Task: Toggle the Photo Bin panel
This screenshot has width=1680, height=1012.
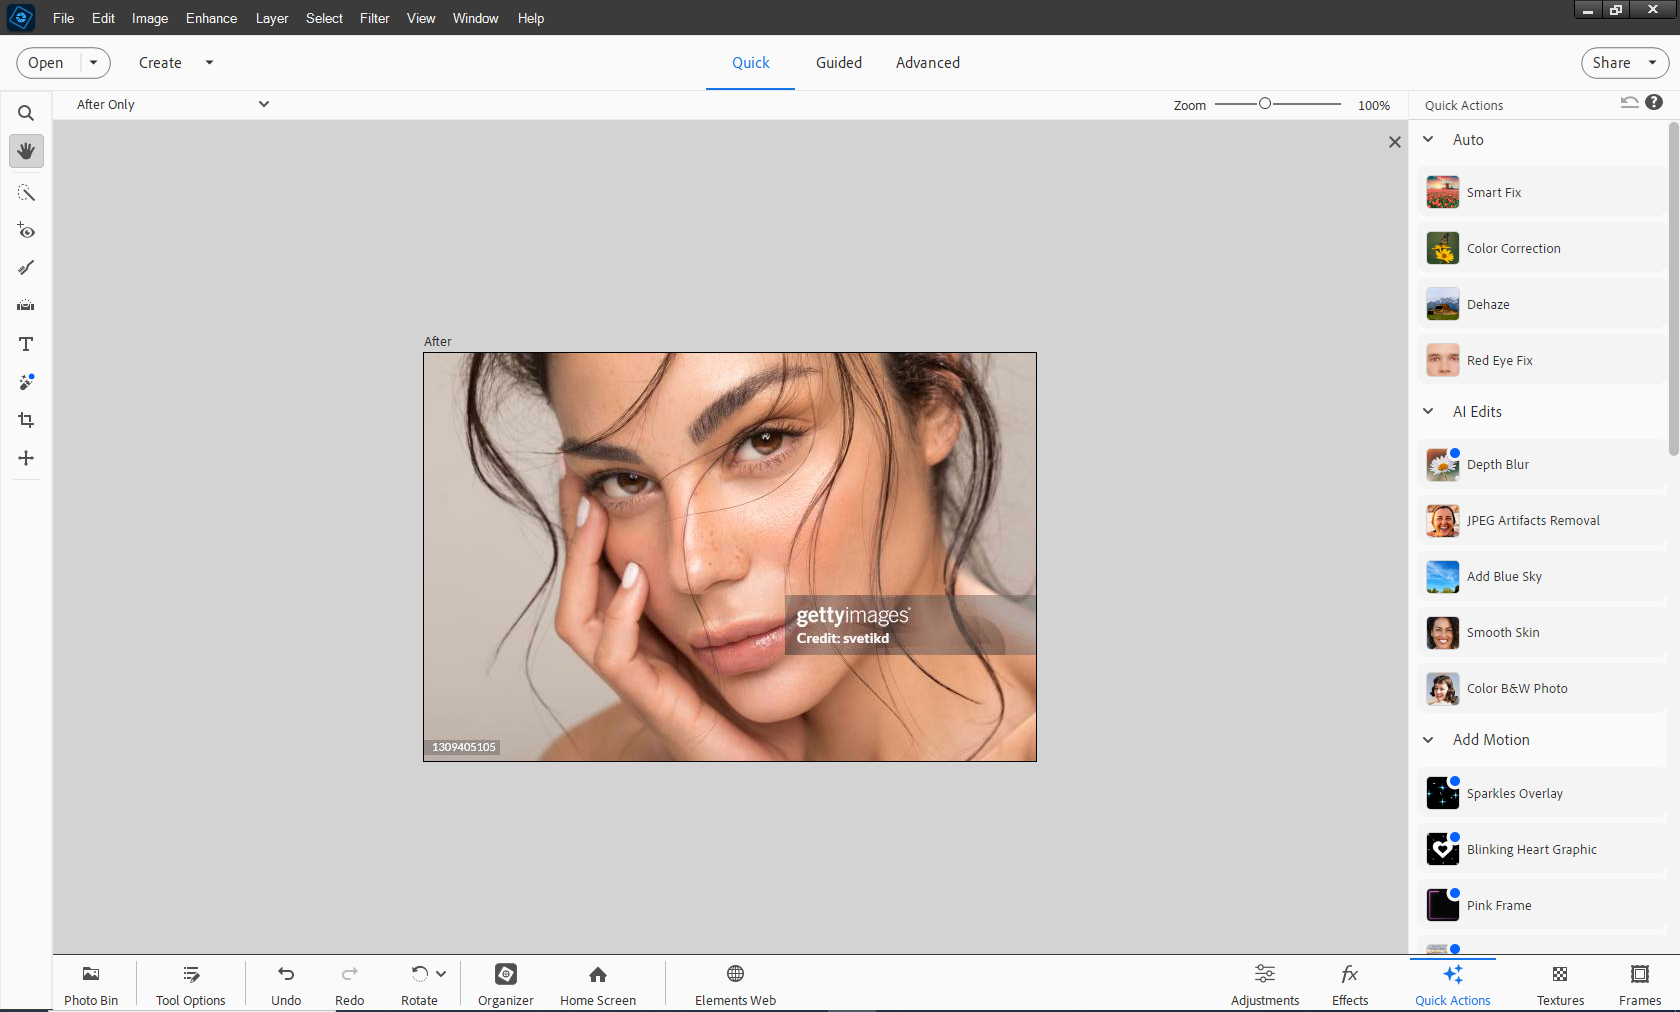Action: pyautogui.click(x=91, y=984)
